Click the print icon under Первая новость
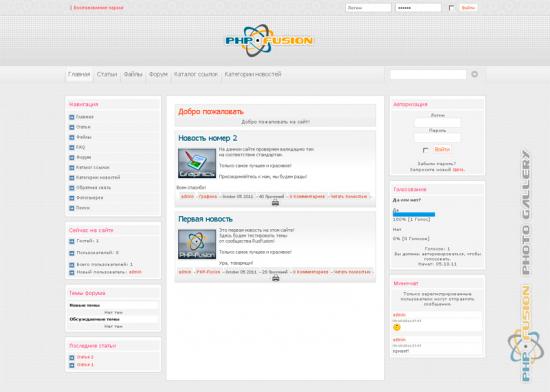Screen dimensions: 550x392 point(276,278)
